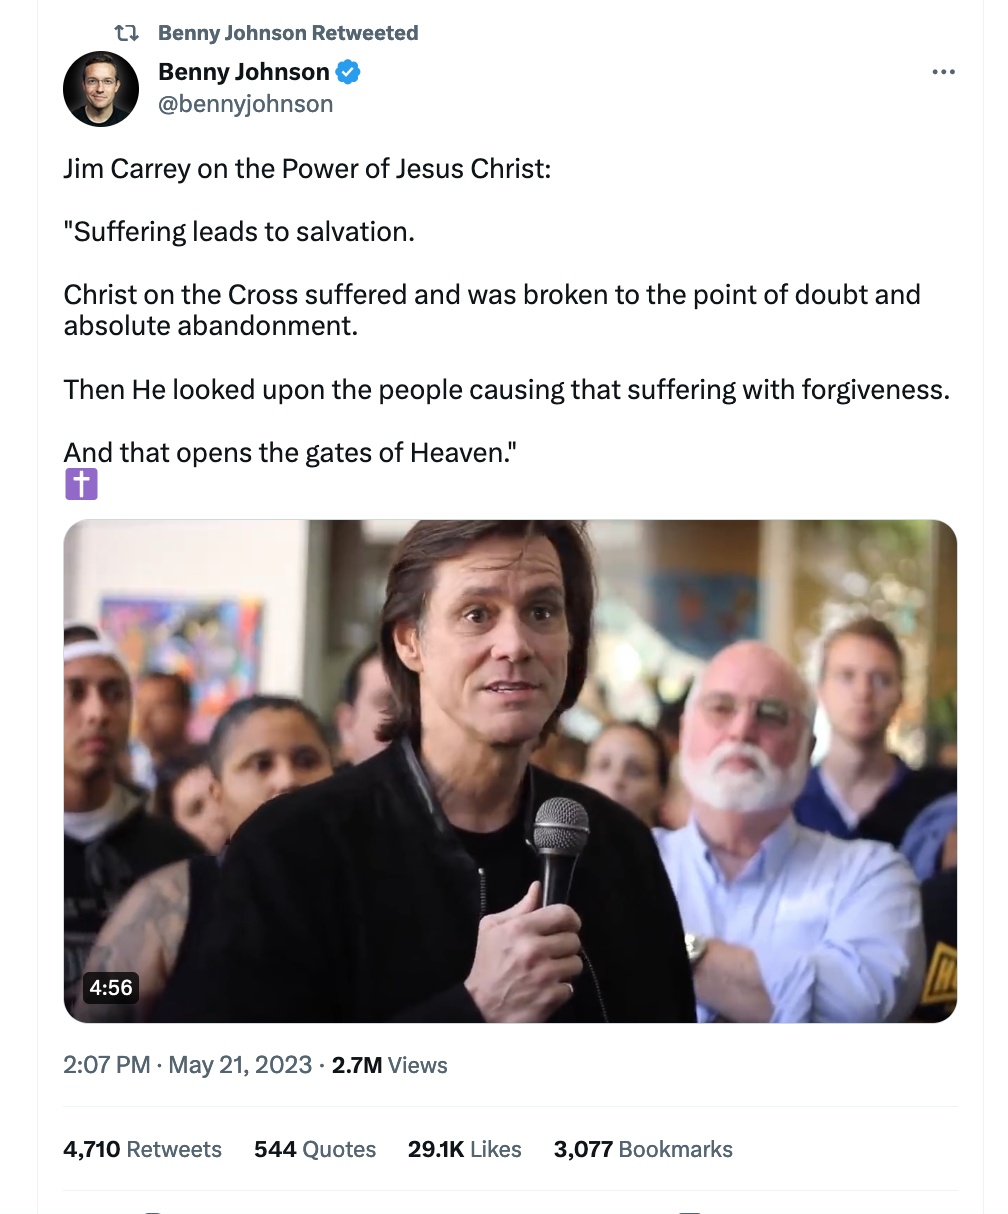Viewport: 1008px width, 1214px height.
Task: Play the Jim Carrey video
Action: point(510,771)
